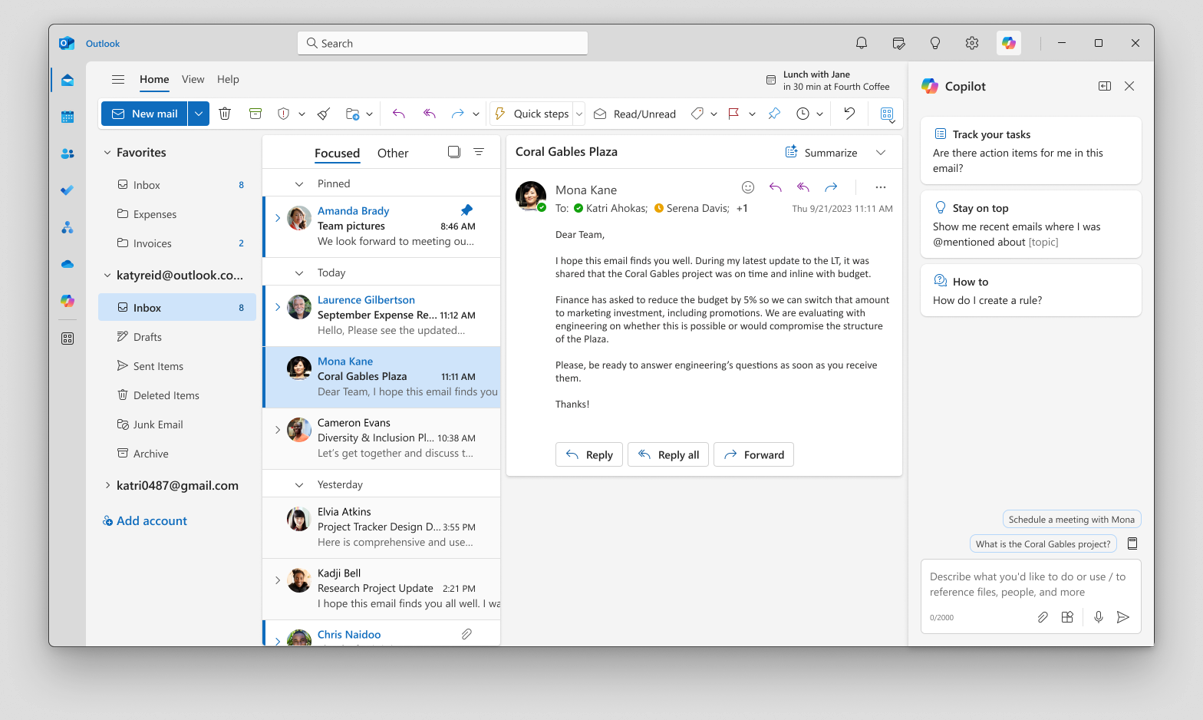Expand Laurence Gilbertson's conversation thread
The width and height of the screenshot is (1203, 720).
click(278, 307)
